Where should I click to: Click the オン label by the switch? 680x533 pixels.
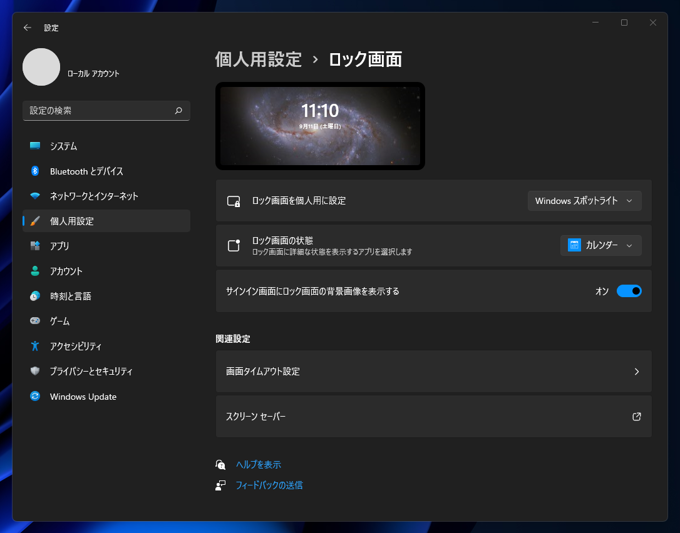pyautogui.click(x=602, y=291)
